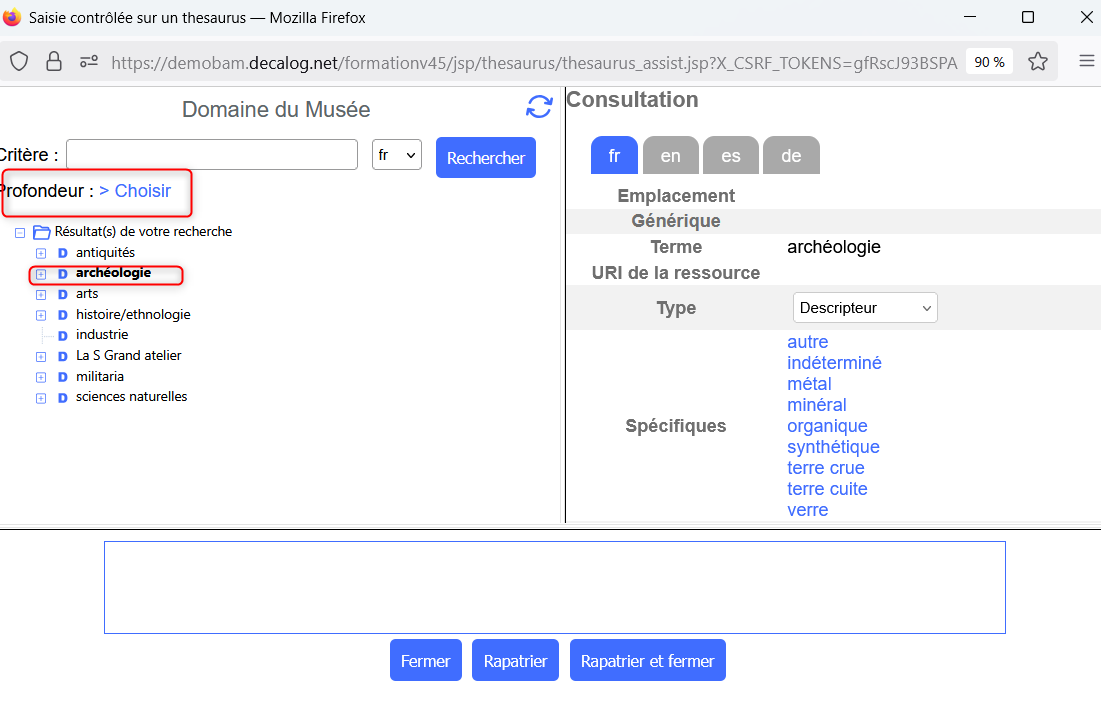
Task: Click the refresh arrows icon beside Domaine du Musée
Action: (539, 107)
